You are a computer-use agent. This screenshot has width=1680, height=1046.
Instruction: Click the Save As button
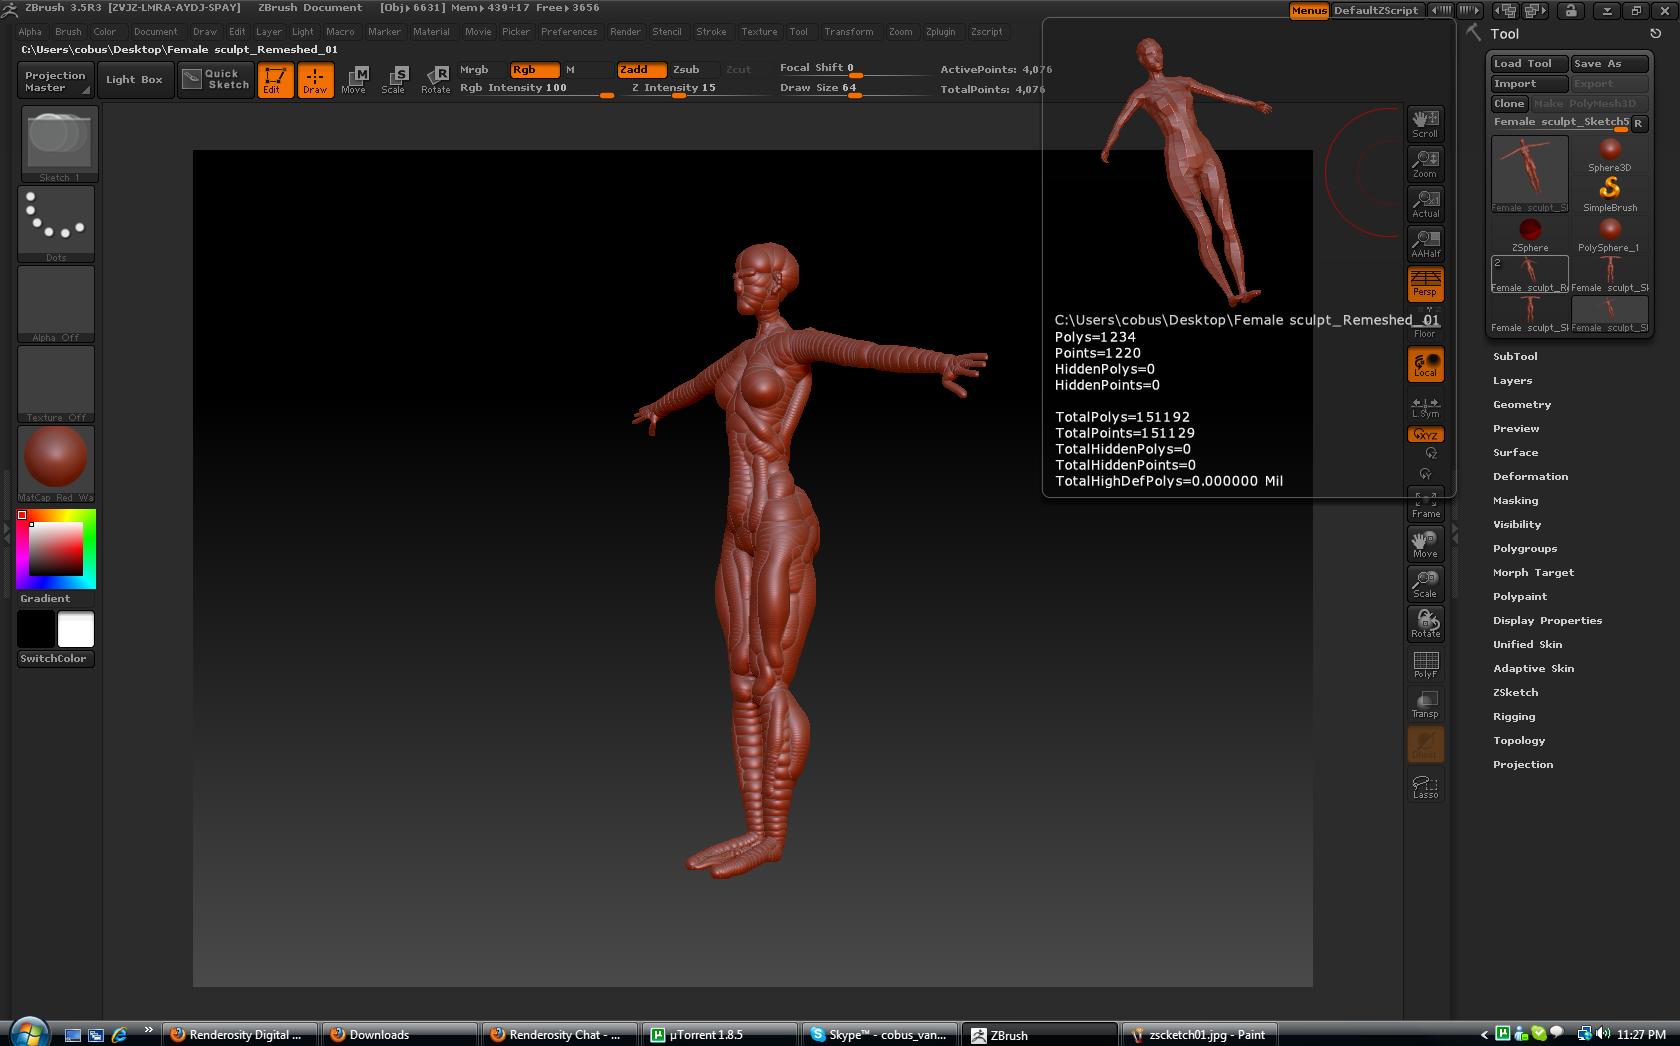(1609, 64)
